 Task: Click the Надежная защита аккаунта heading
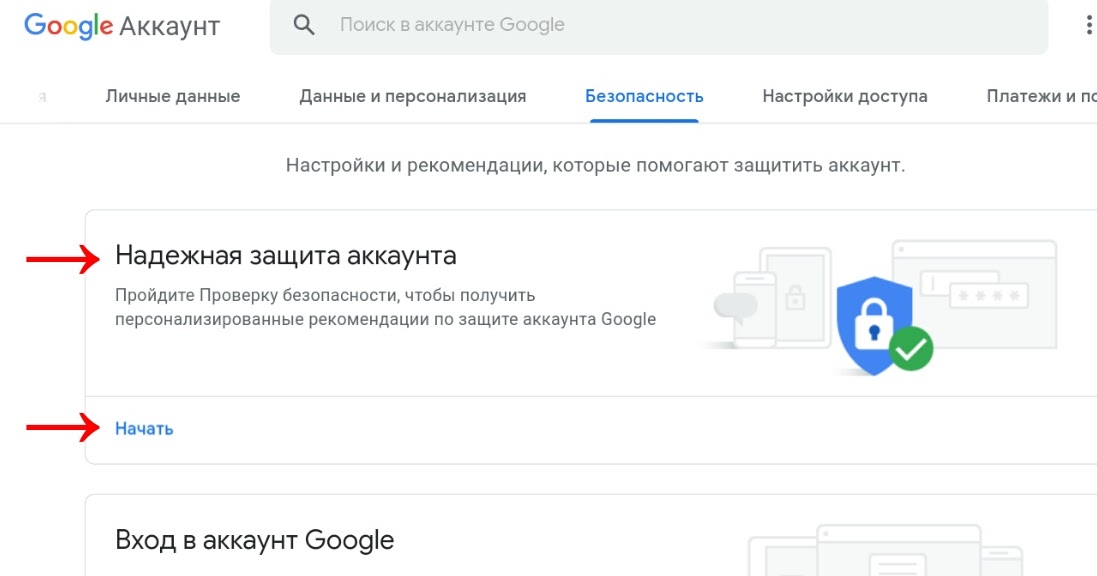[286, 255]
